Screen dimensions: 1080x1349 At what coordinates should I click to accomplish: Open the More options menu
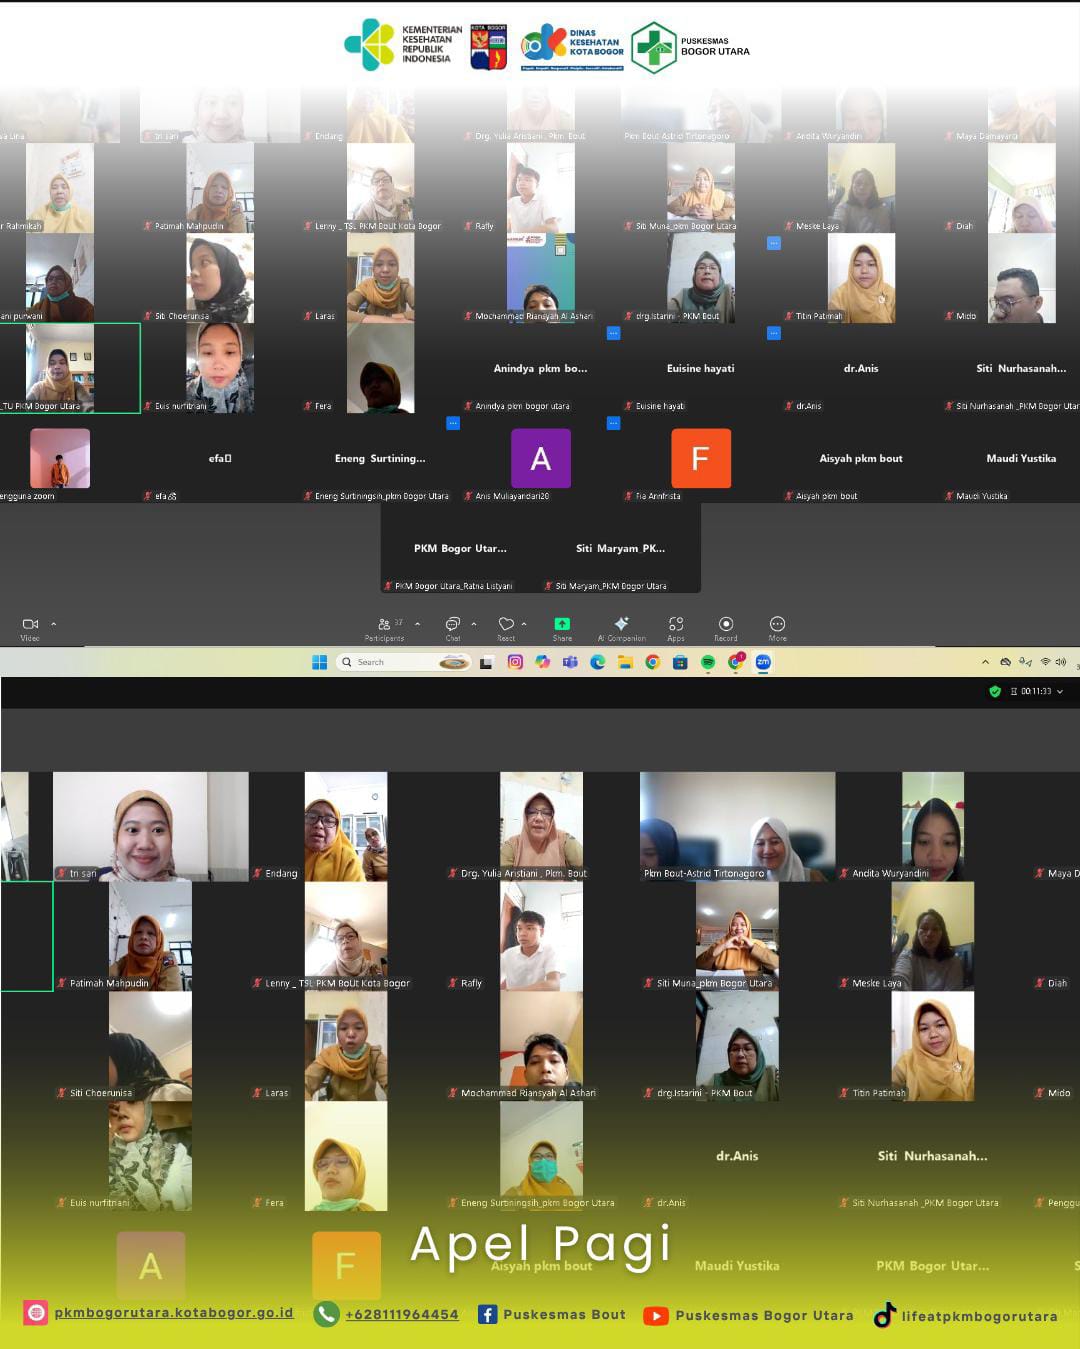pyautogui.click(x=777, y=627)
